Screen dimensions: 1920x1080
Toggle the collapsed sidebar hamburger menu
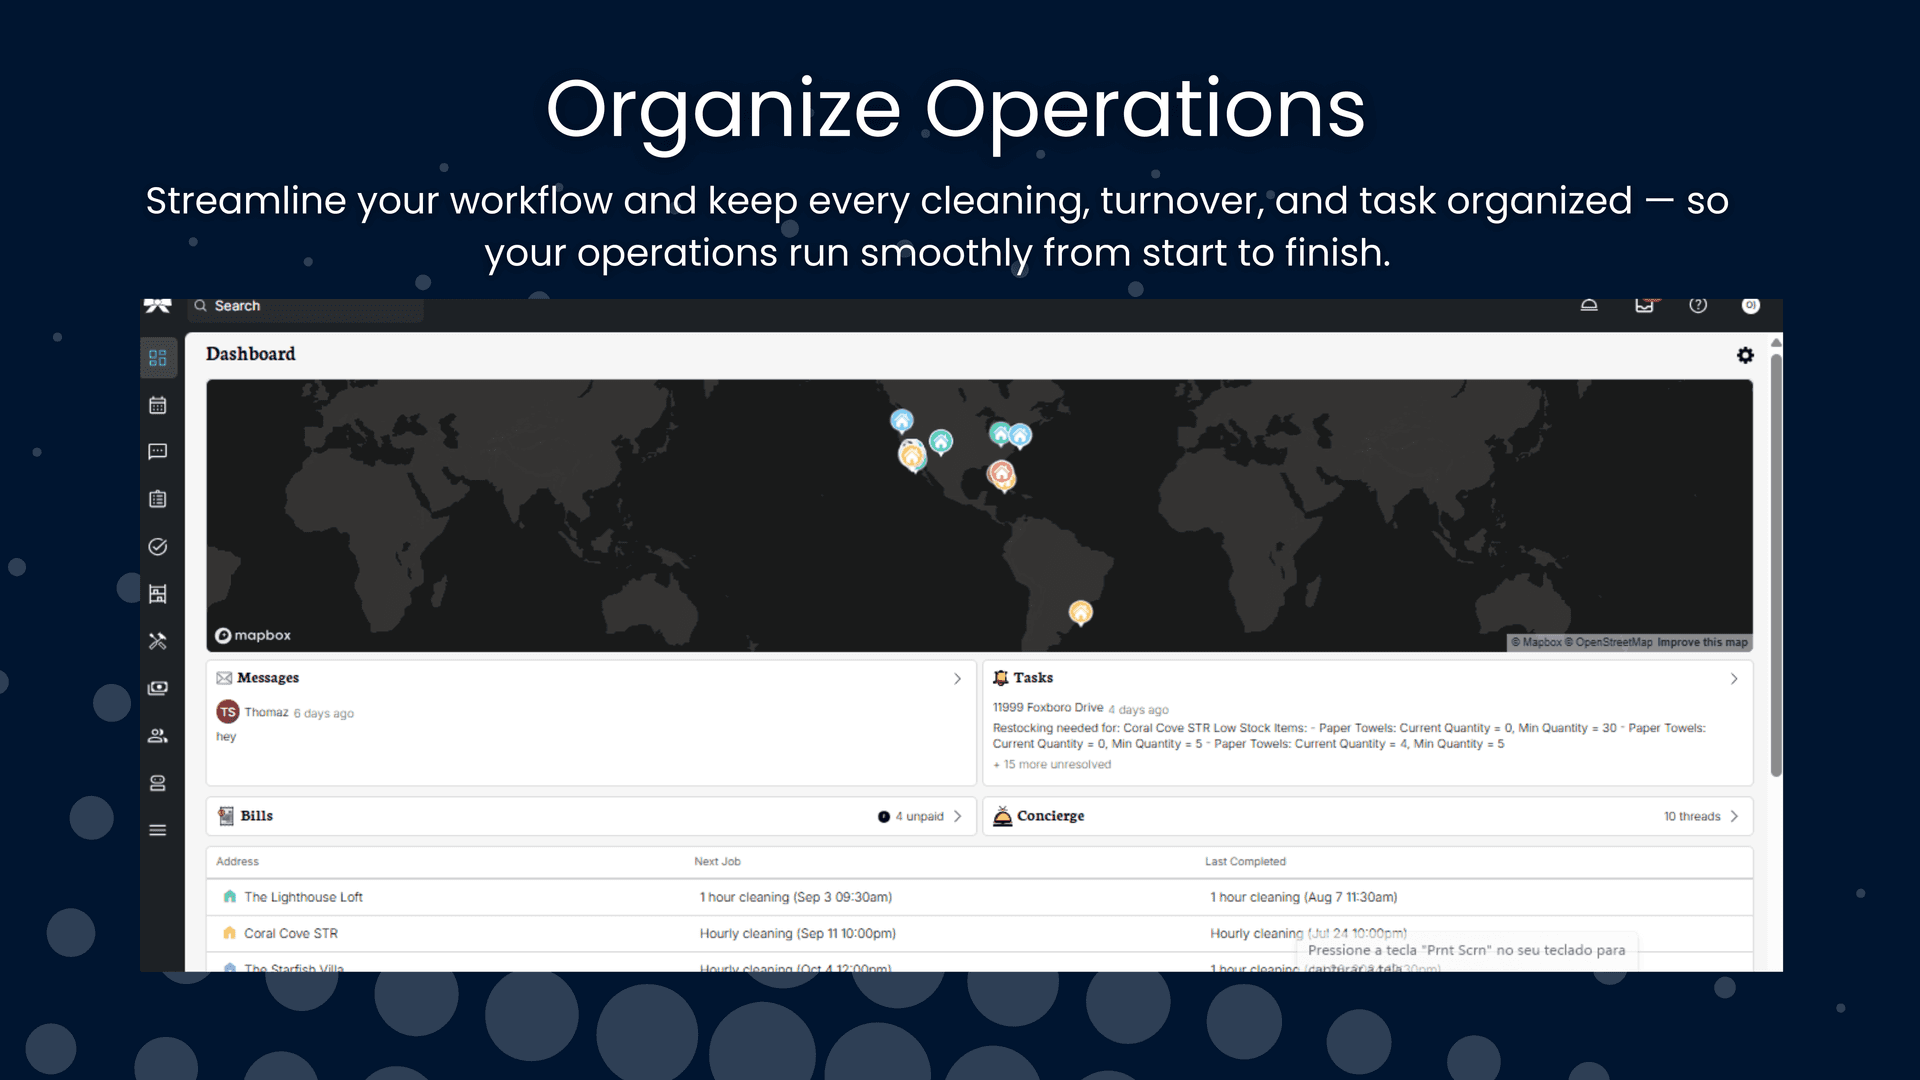point(157,829)
